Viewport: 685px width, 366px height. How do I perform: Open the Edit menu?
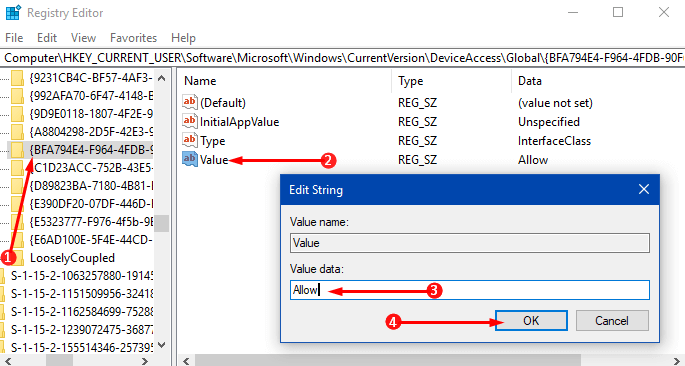click(47, 38)
